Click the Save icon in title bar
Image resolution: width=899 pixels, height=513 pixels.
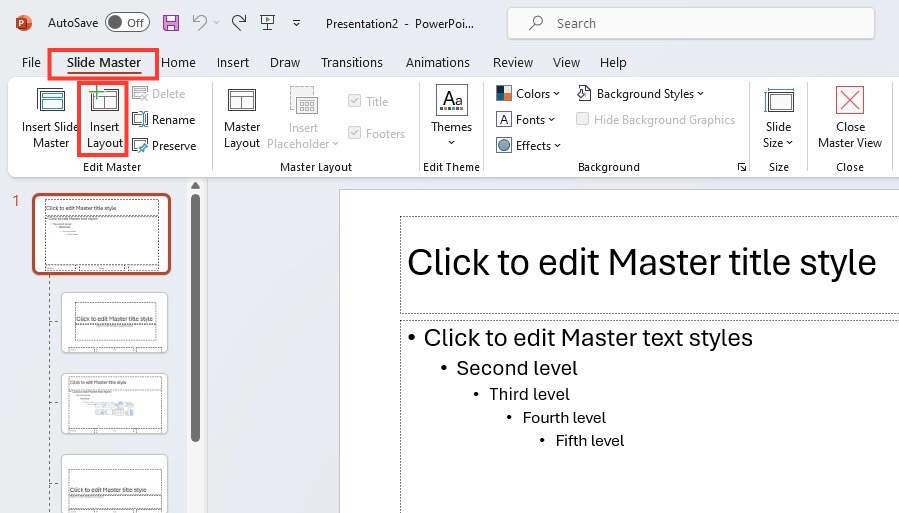point(171,23)
